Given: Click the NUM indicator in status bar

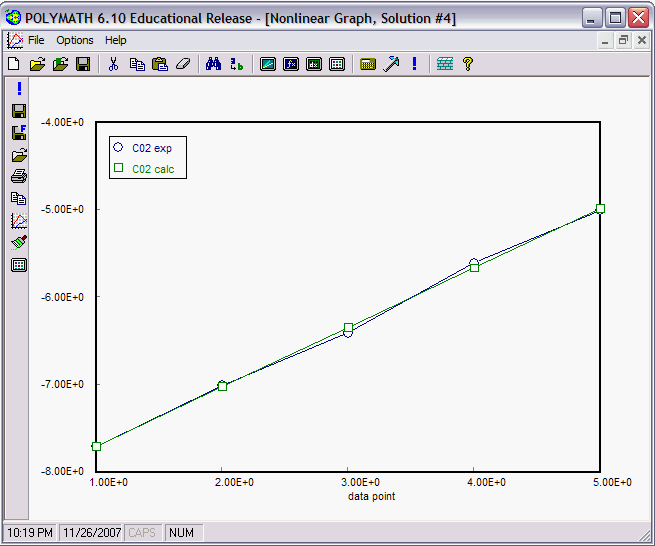Looking at the screenshot, I should [180, 533].
